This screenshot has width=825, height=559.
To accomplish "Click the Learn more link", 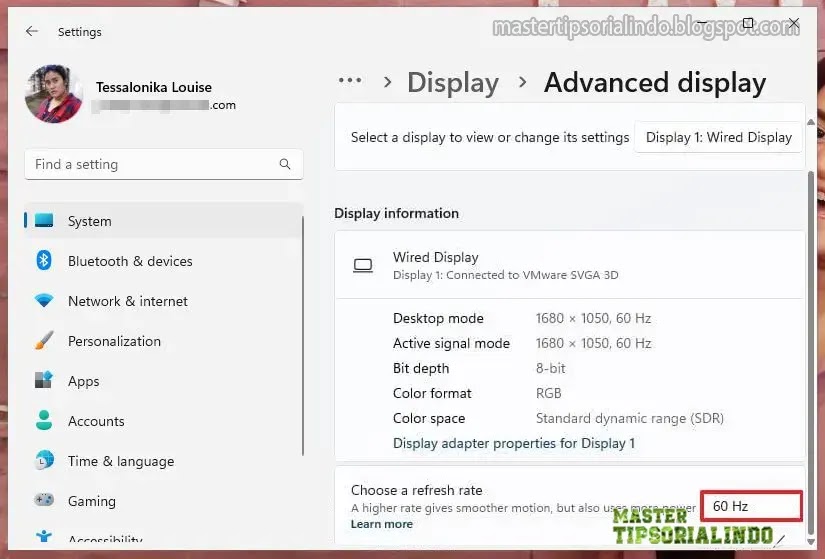I will [x=381, y=524].
